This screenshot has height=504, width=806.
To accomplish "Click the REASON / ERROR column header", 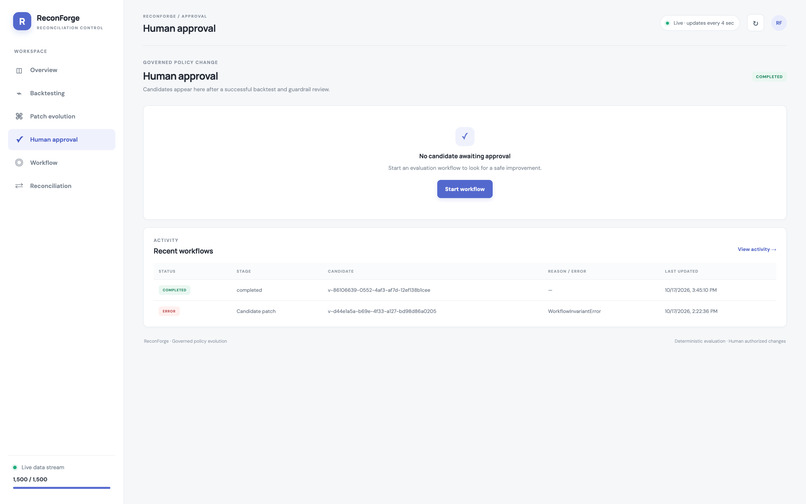I will [567, 271].
